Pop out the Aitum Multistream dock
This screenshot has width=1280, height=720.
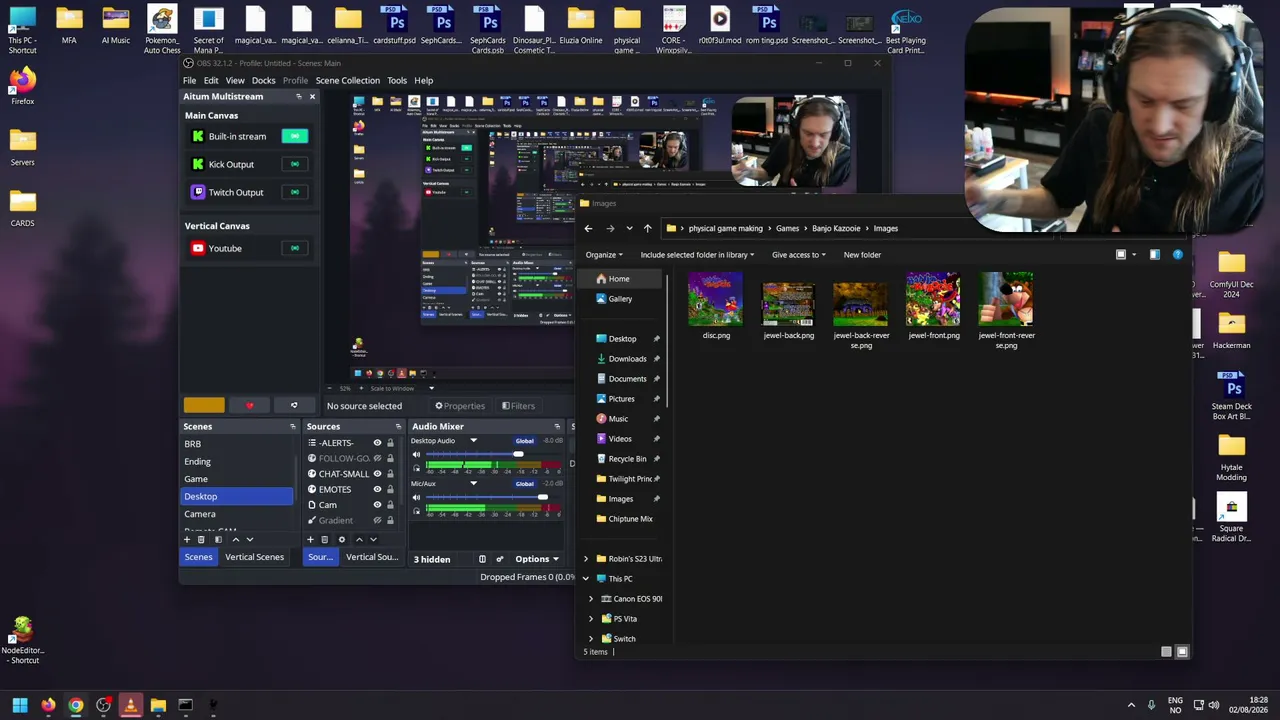(x=298, y=96)
